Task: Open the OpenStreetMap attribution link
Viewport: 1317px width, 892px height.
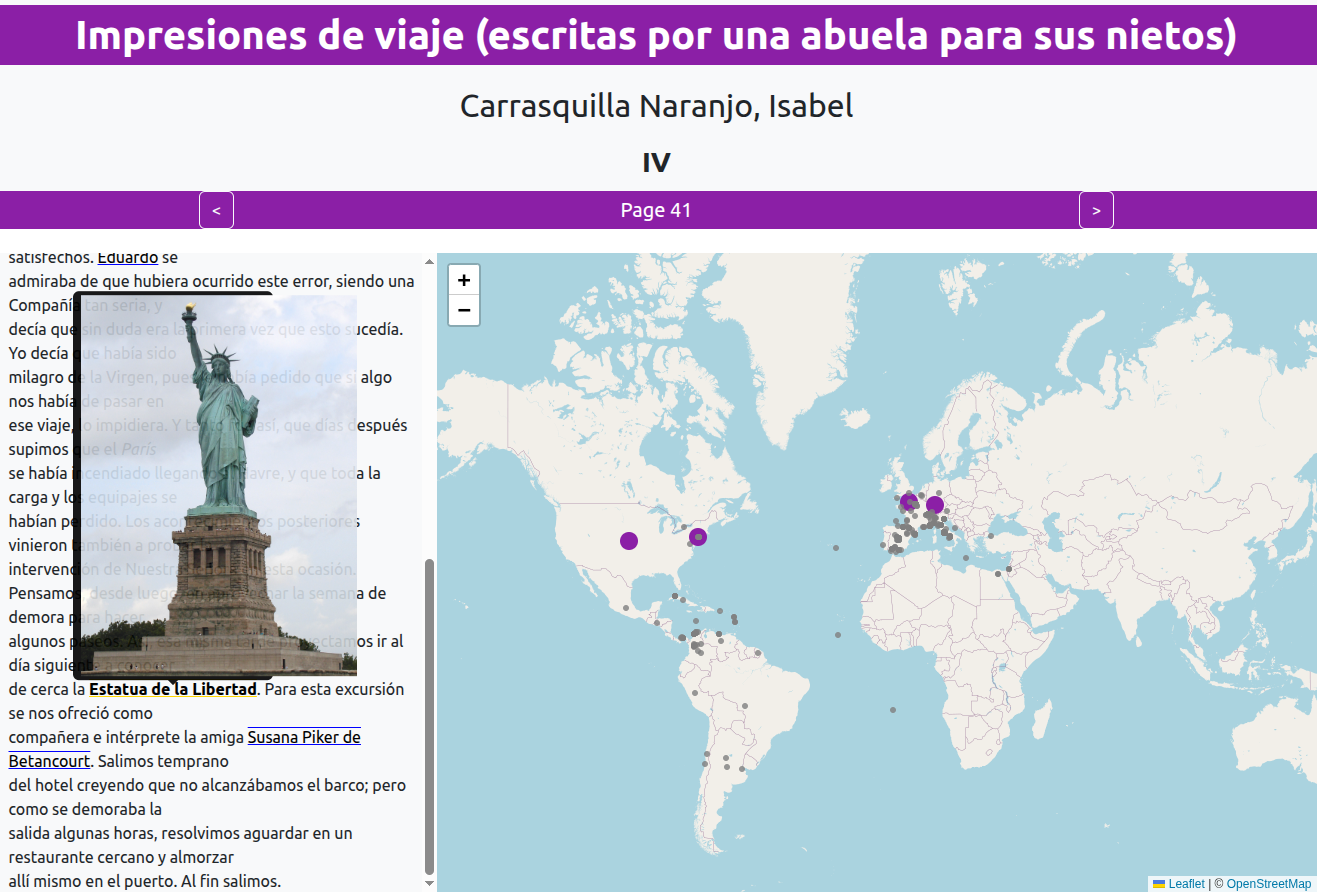Action: (x=1268, y=884)
